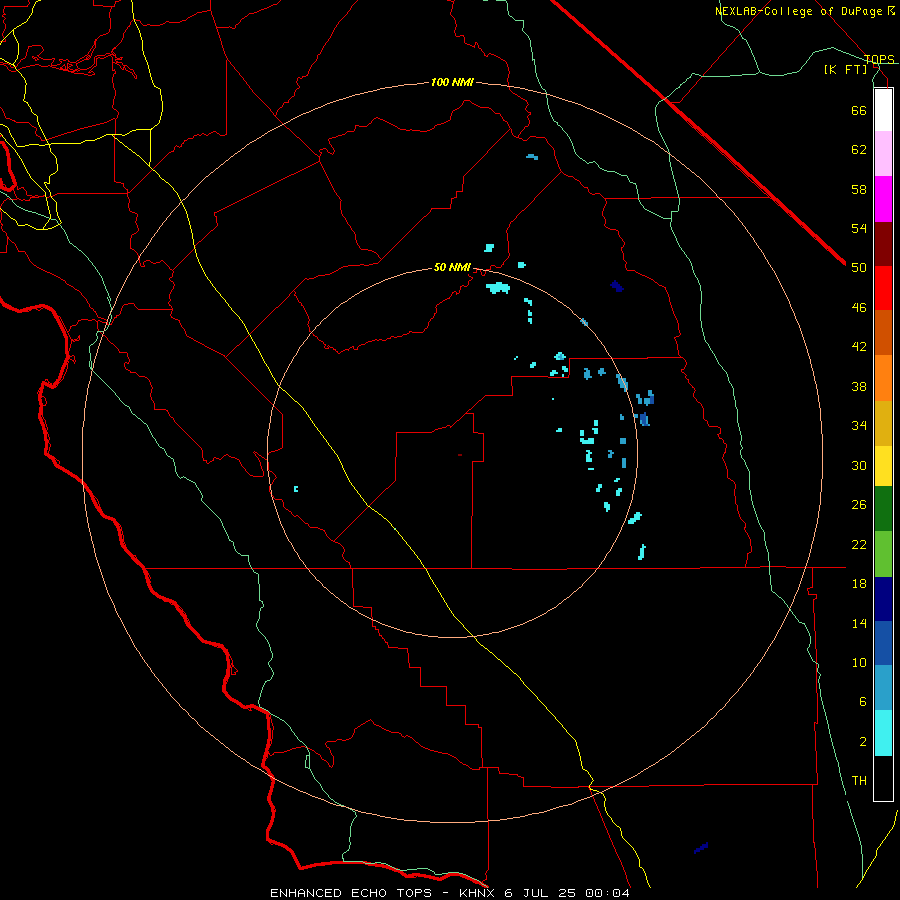
Task: Select the light pink legend color block
Action: point(883,153)
